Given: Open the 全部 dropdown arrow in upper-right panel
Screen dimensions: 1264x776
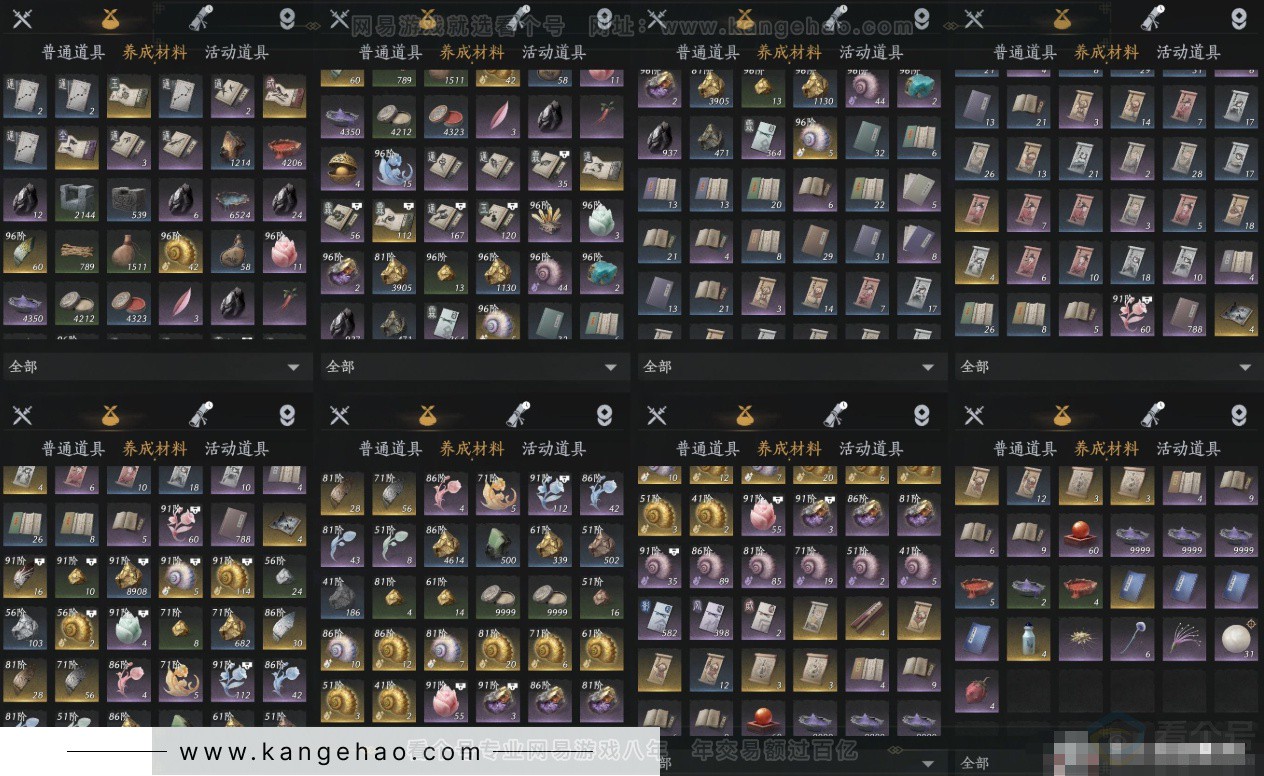Looking at the screenshot, I should click(1245, 367).
